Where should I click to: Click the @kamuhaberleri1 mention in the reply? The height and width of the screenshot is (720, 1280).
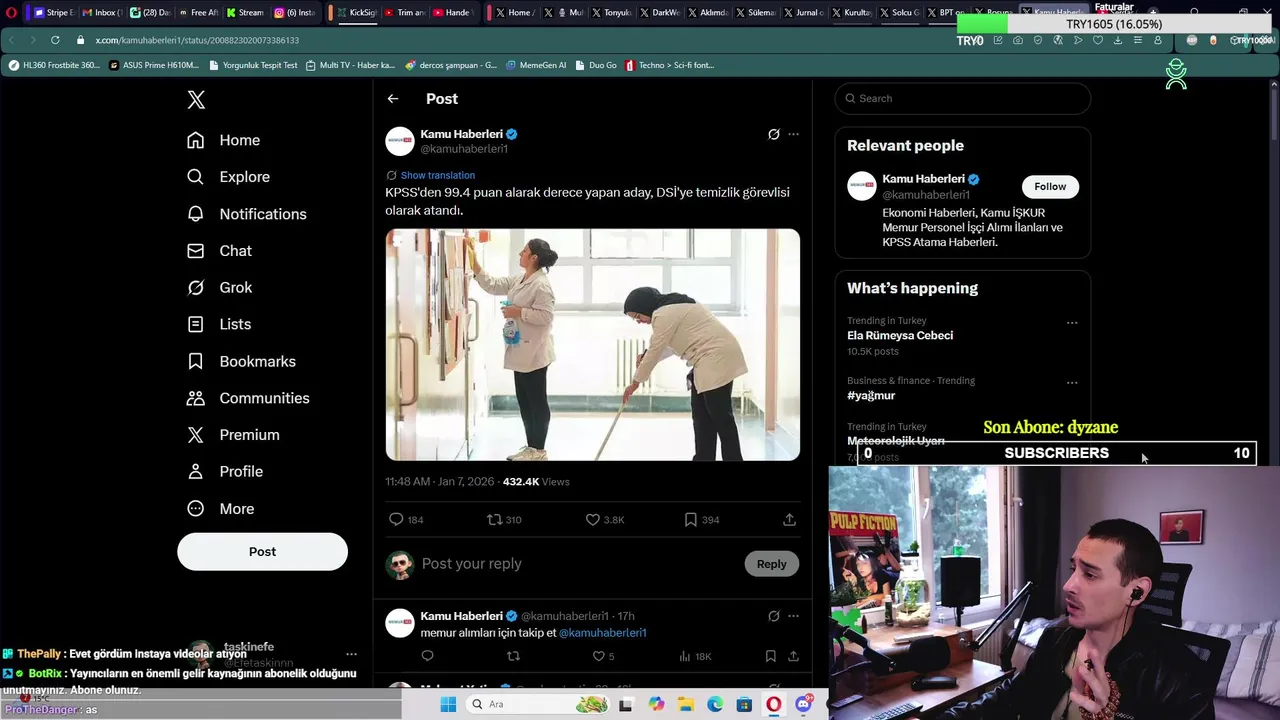[603, 633]
